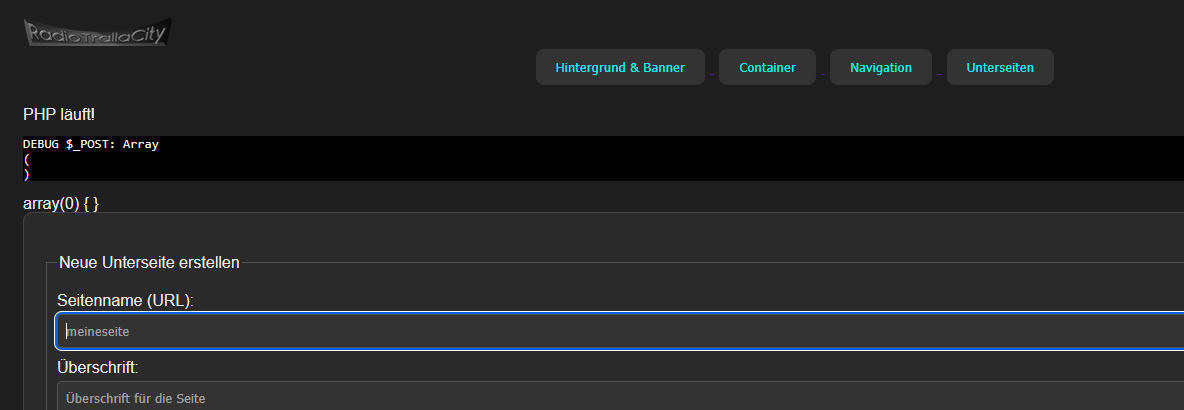Click the 'PHP läuft!' status text
This screenshot has height=410, width=1184.
click(x=59, y=115)
